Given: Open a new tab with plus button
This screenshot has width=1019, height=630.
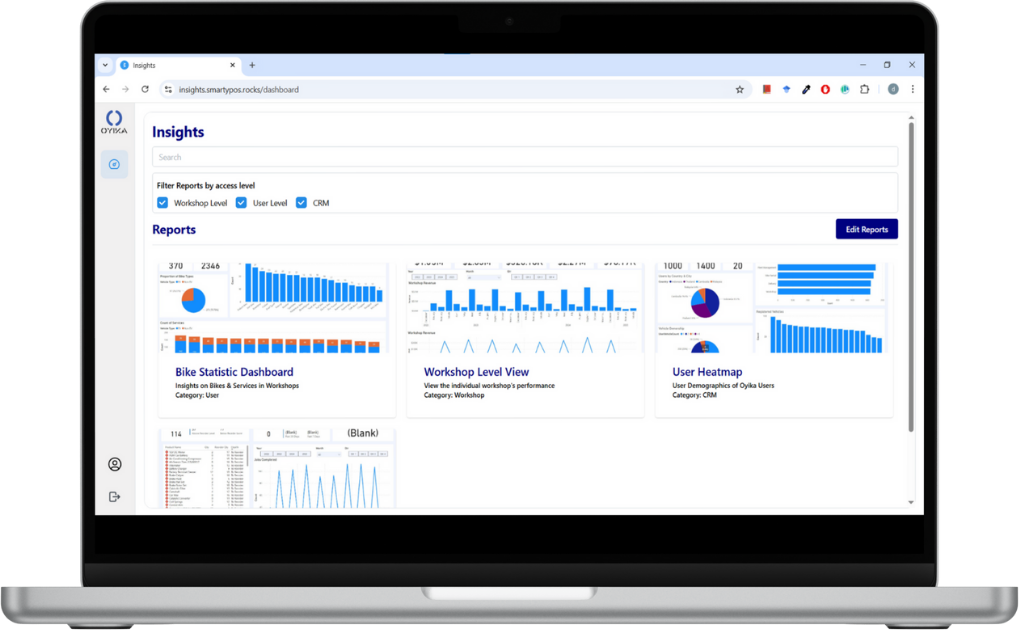Looking at the screenshot, I should coord(252,65).
